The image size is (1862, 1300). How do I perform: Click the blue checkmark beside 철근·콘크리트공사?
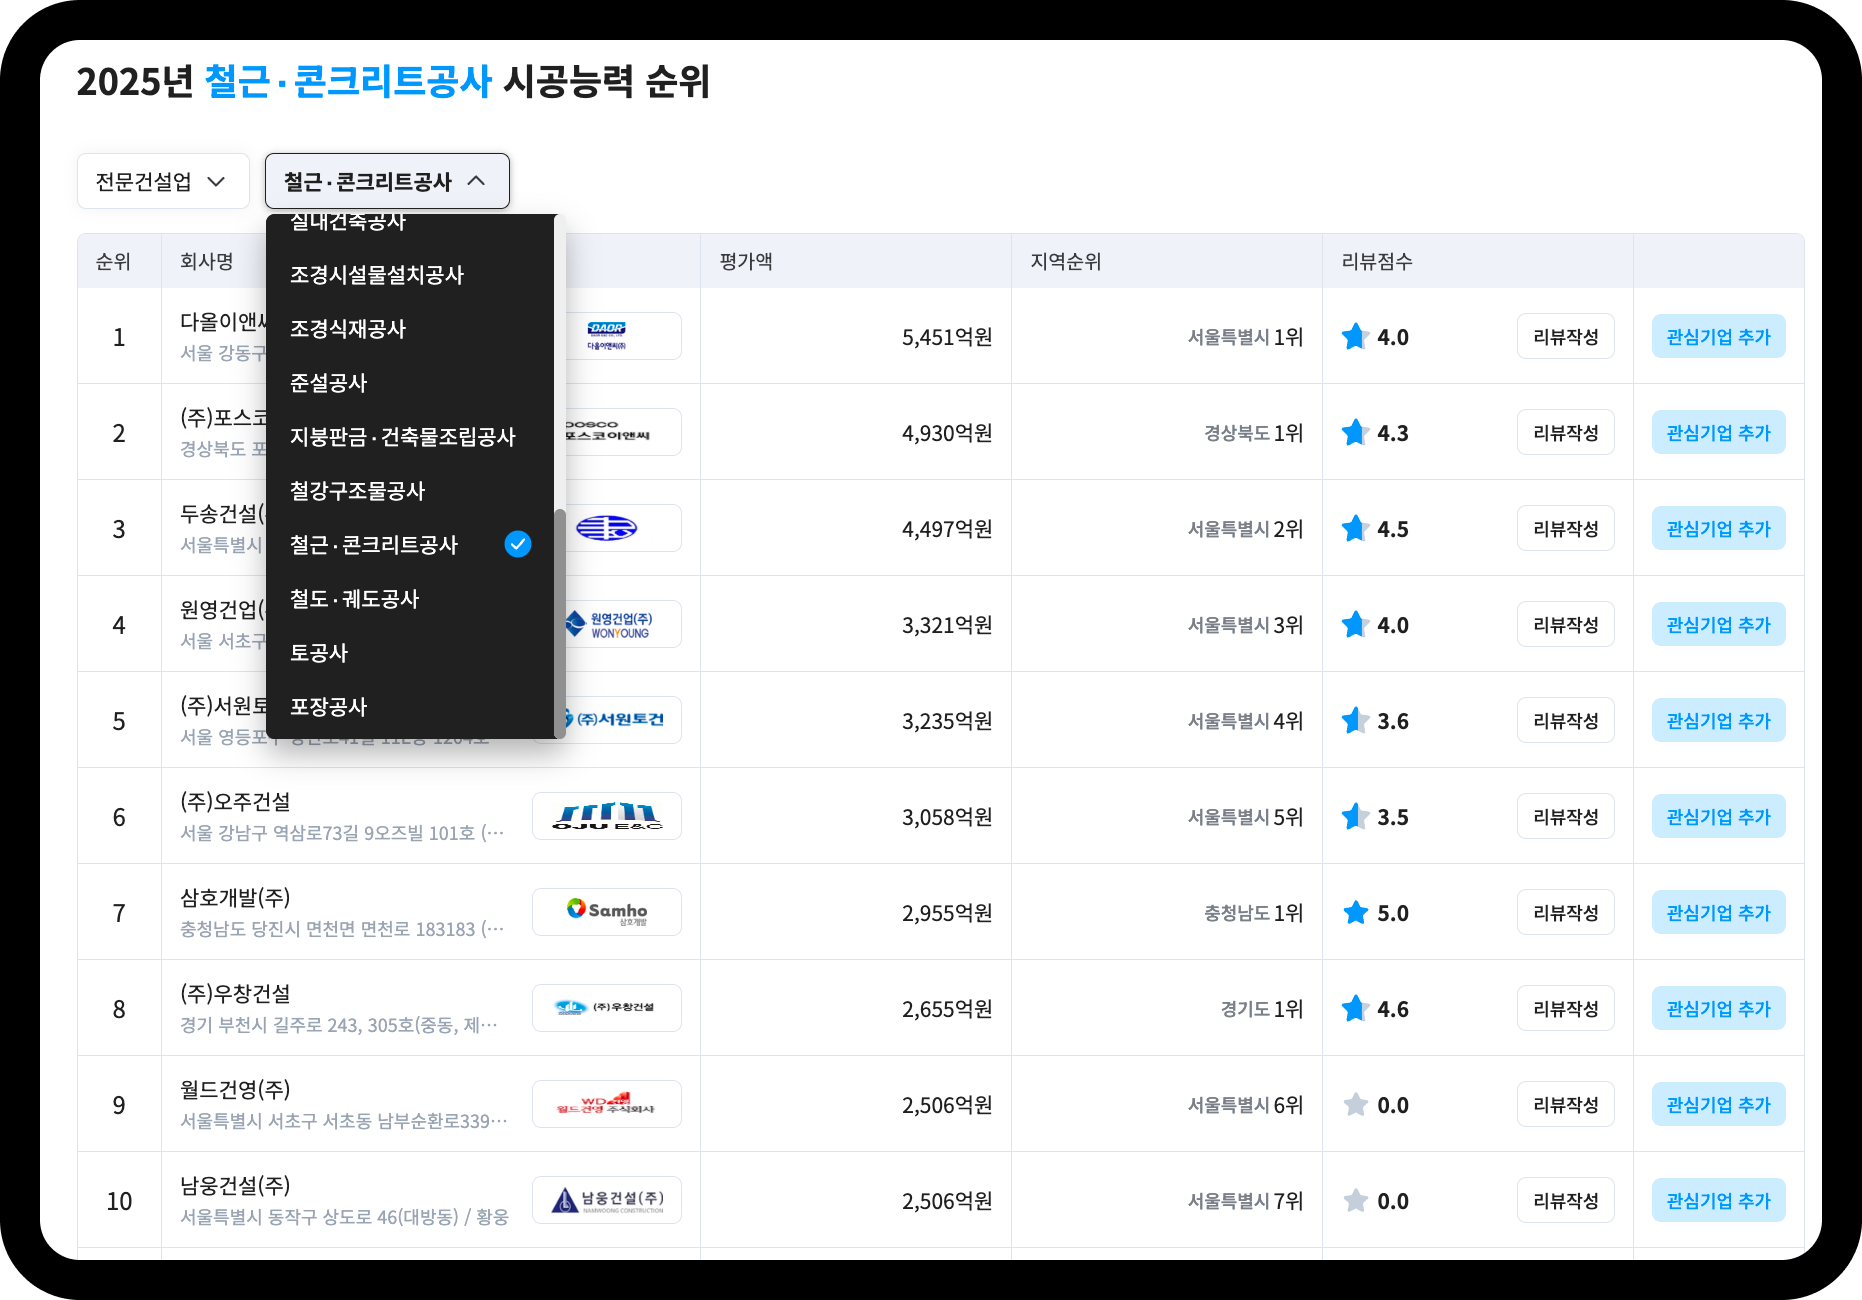(518, 544)
